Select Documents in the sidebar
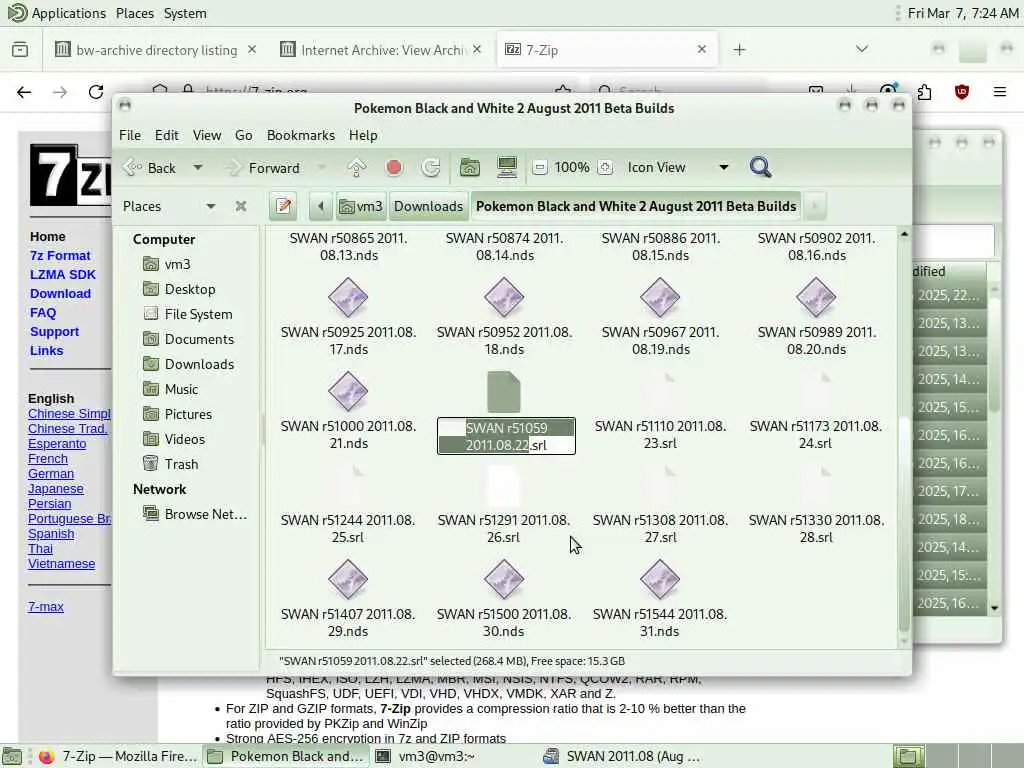 (x=199, y=340)
